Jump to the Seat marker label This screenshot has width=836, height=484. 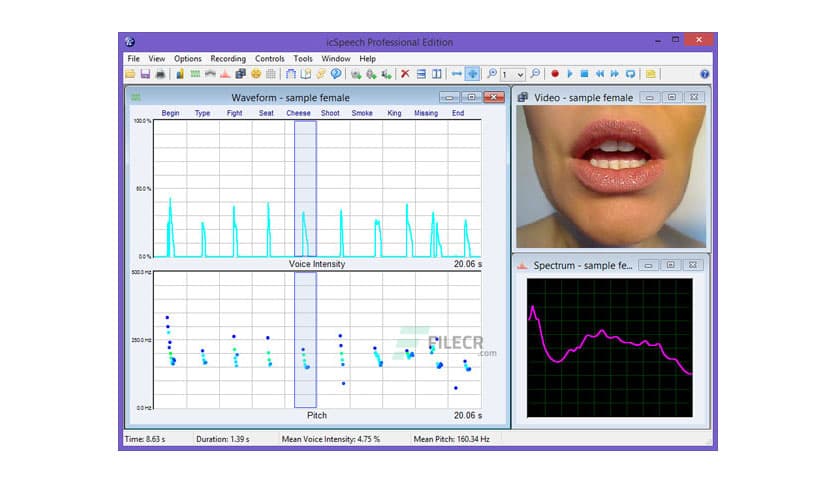point(266,113)
